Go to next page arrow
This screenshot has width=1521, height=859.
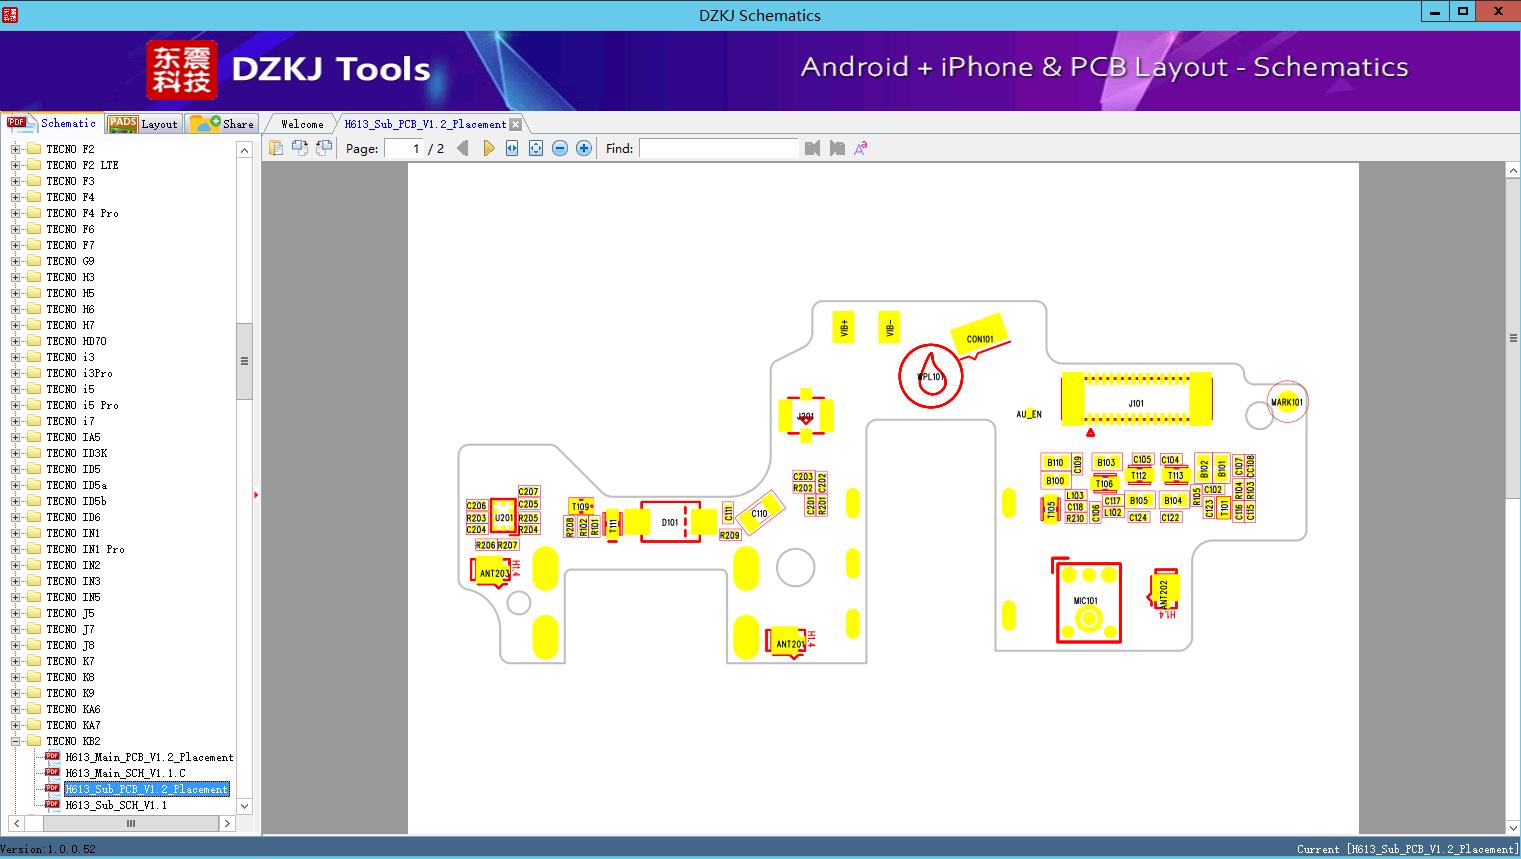488,148
